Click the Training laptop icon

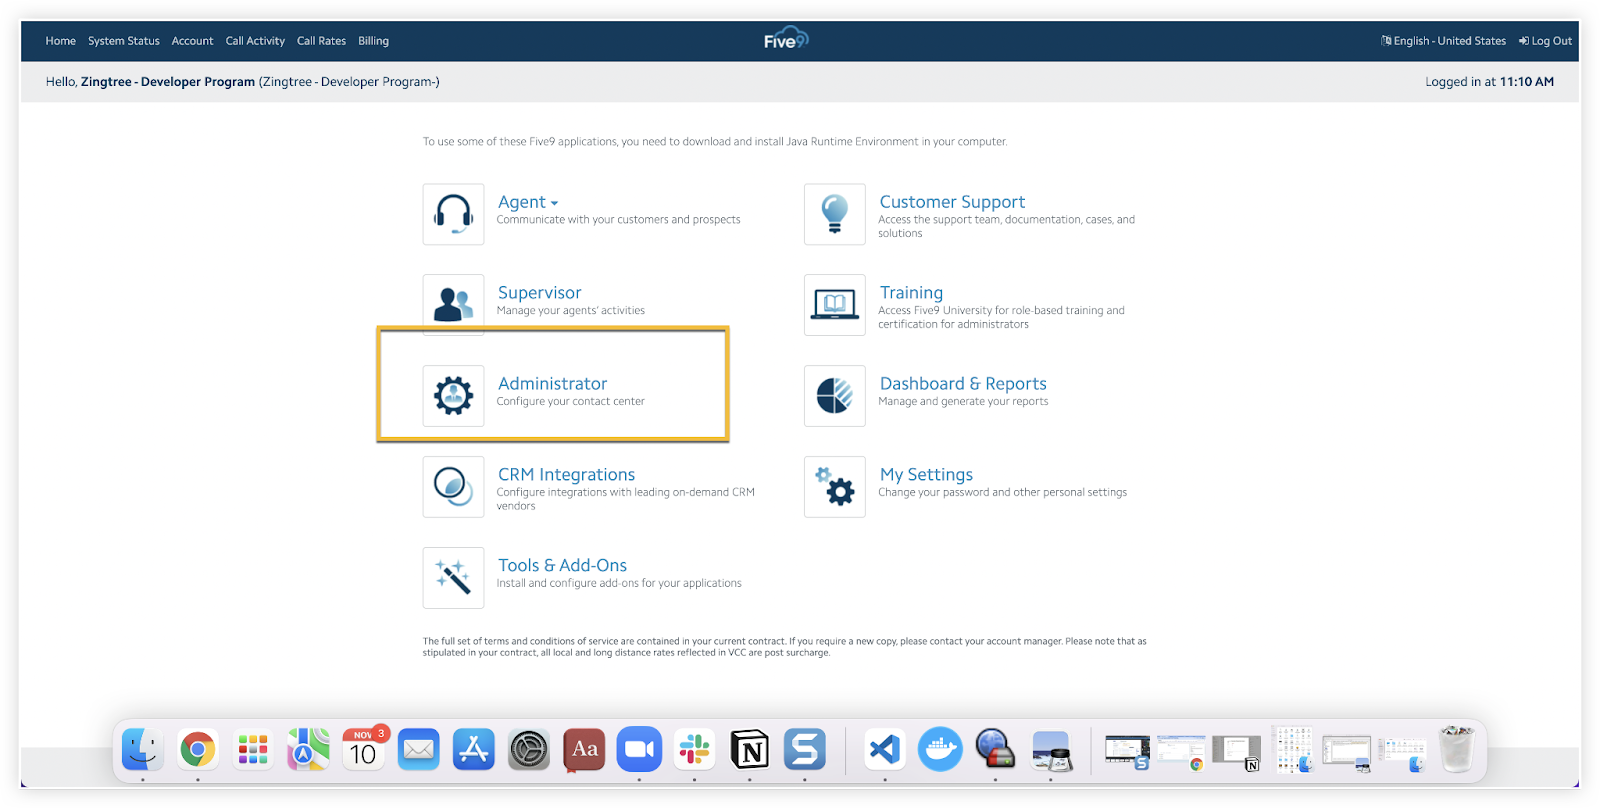coord(835,305)
